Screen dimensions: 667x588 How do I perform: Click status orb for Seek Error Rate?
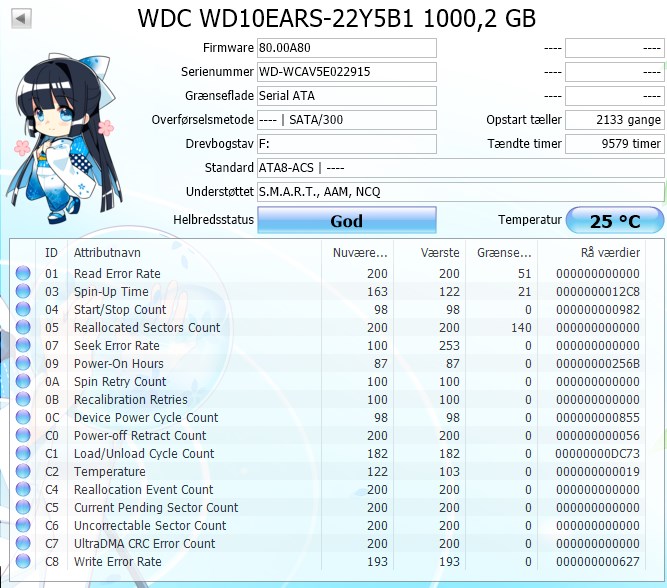click(x=23, y=345)
